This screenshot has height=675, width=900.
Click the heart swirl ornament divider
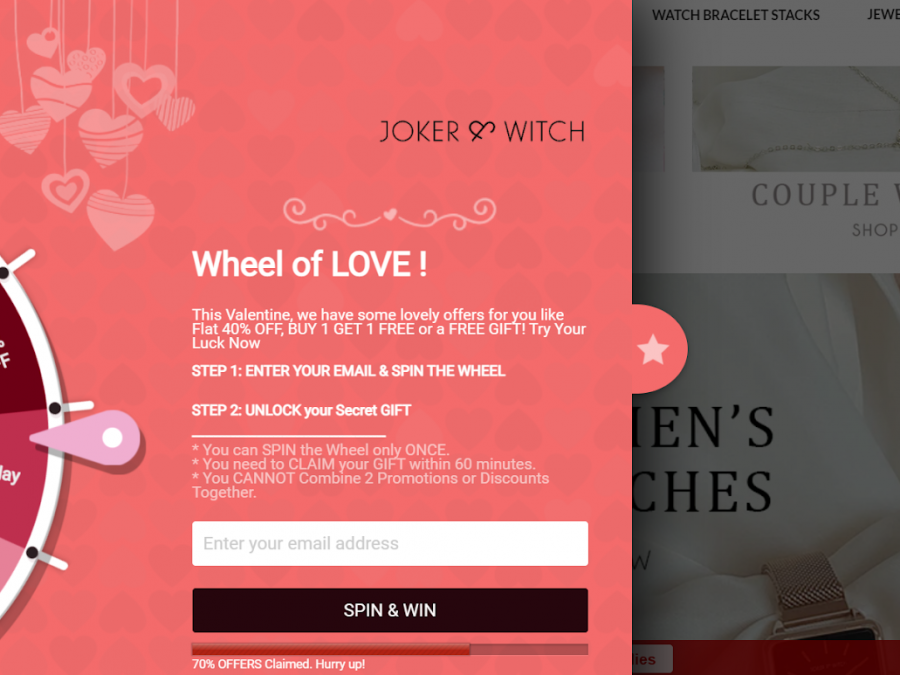[x=390, y=214]
